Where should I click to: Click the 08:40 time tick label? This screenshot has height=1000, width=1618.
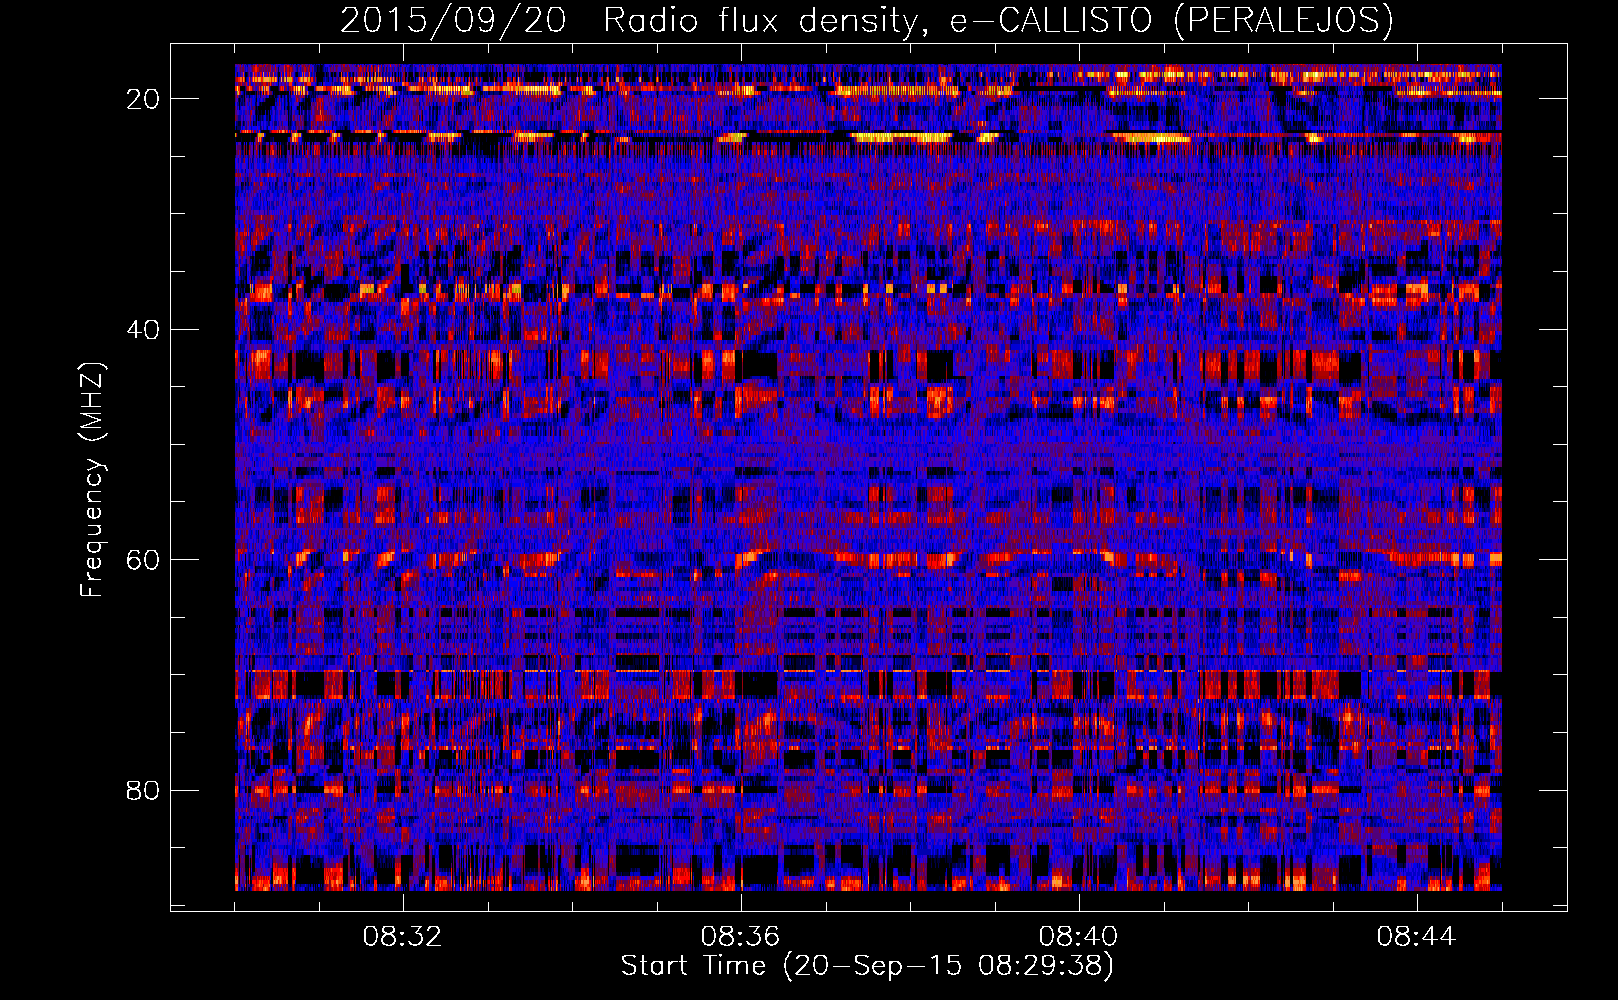1078,937
